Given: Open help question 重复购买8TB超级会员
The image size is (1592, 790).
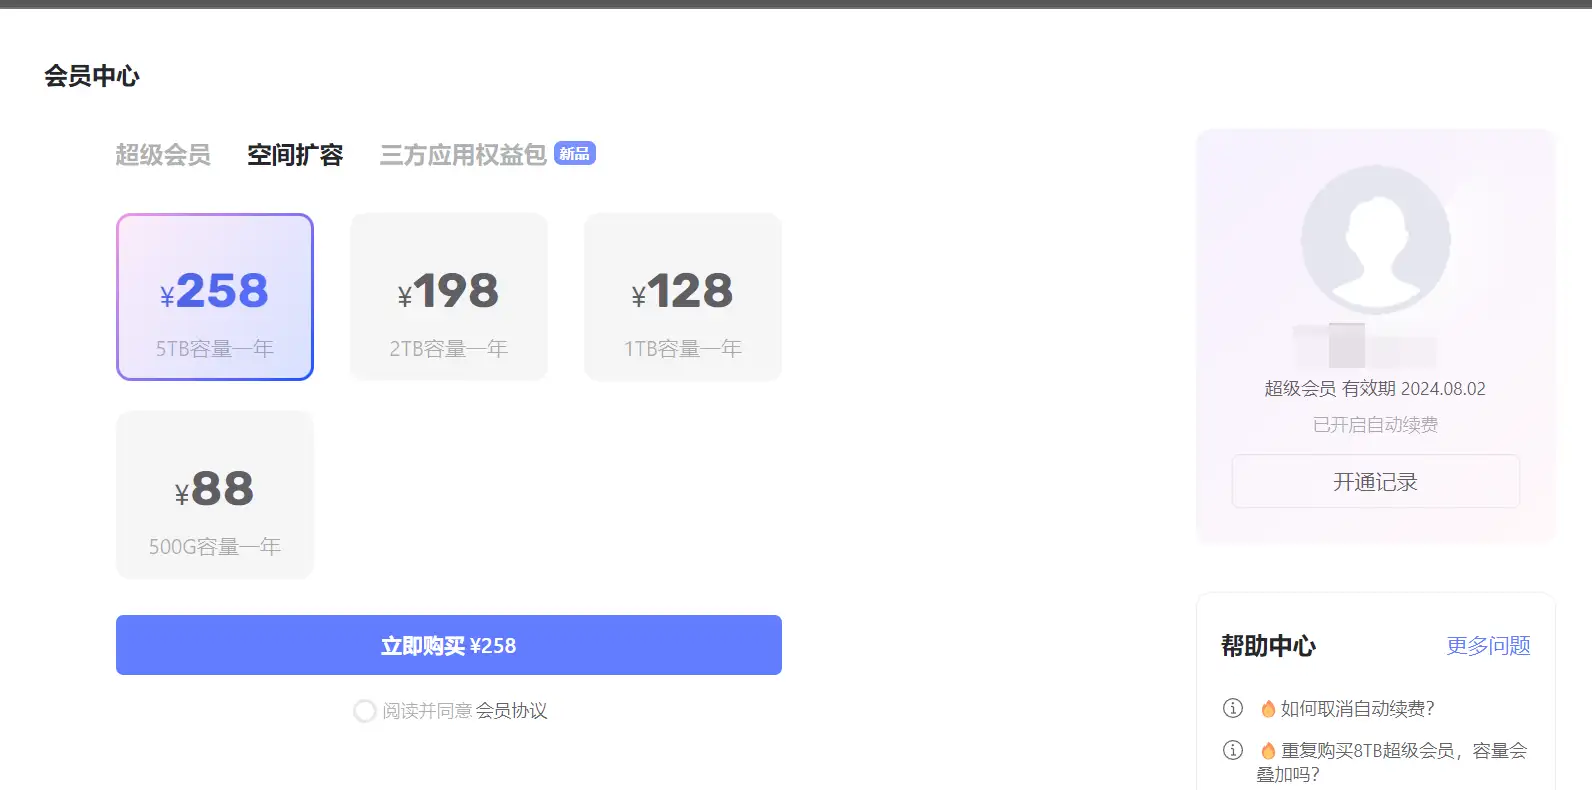Looking at the screenshot, I should 1392,762.
